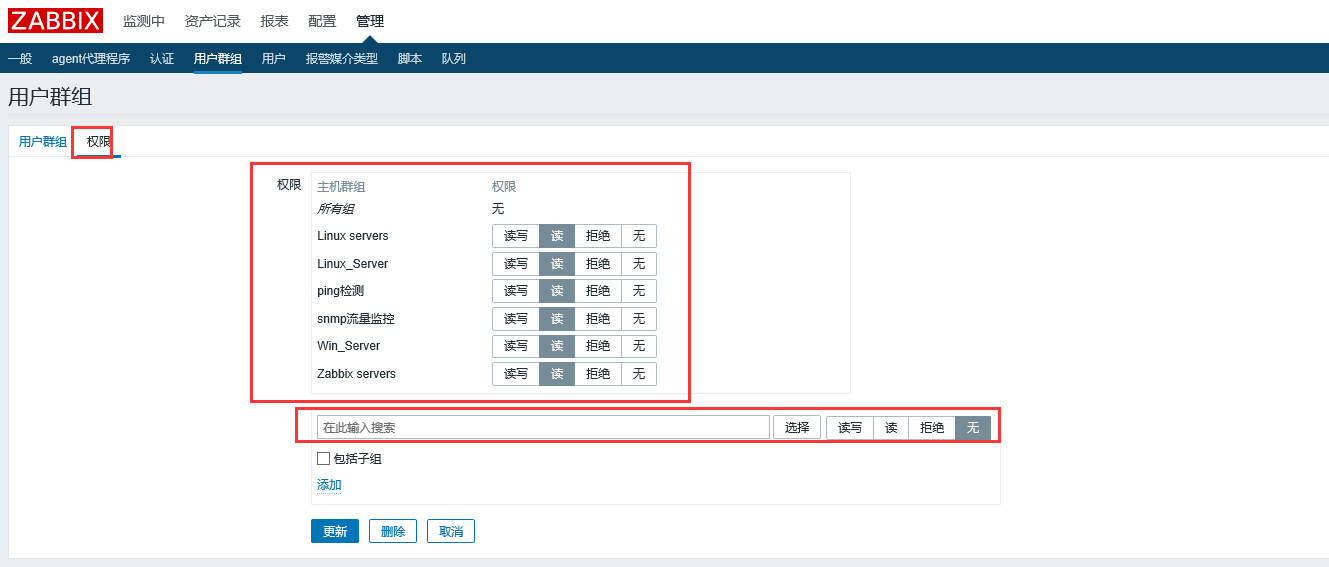This screenshot has width=1329, height=567.
Task: Choose 读写 for new group permission
Action: (x=850, y=428)
